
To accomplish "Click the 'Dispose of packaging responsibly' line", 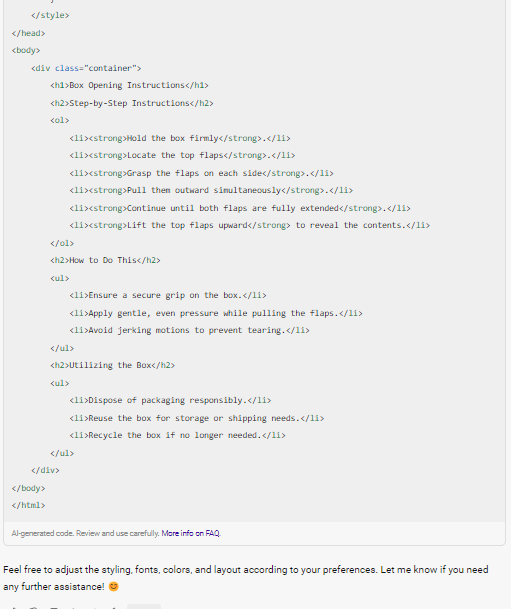I will [170, 400].
